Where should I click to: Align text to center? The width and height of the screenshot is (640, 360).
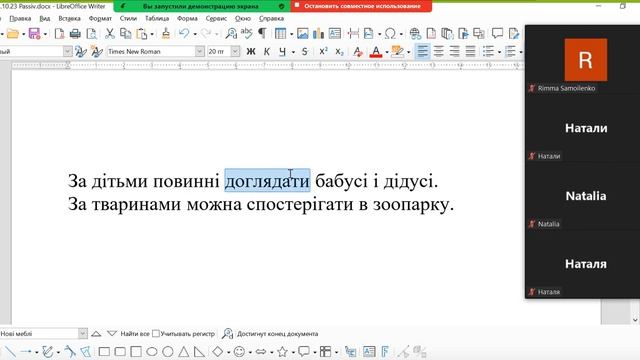438,51
